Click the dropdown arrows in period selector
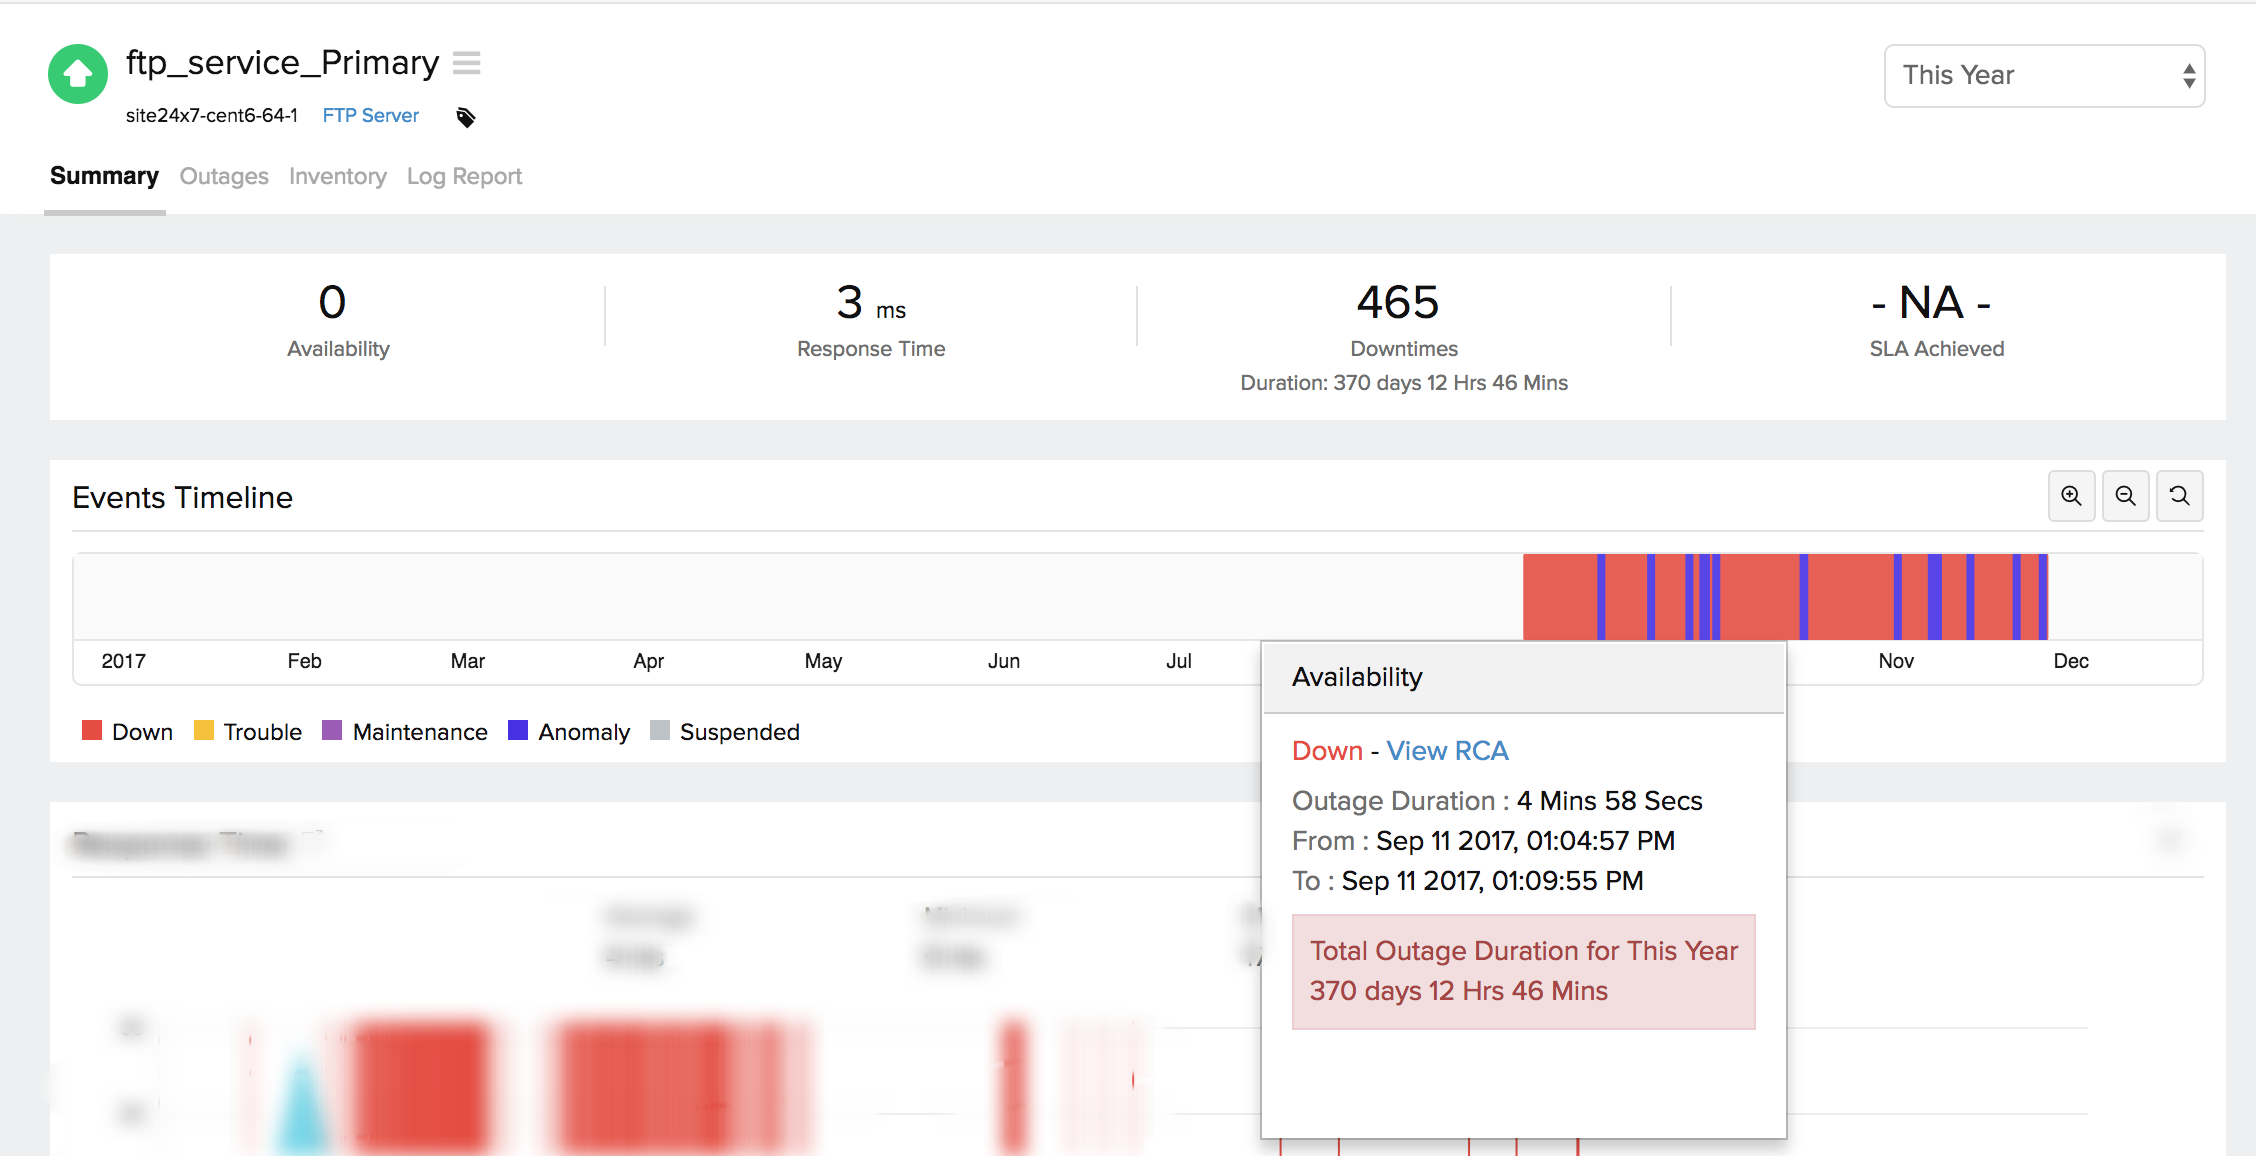Image resolution: width=2256 pixels, height=1156 pixels. point(2189,76)
